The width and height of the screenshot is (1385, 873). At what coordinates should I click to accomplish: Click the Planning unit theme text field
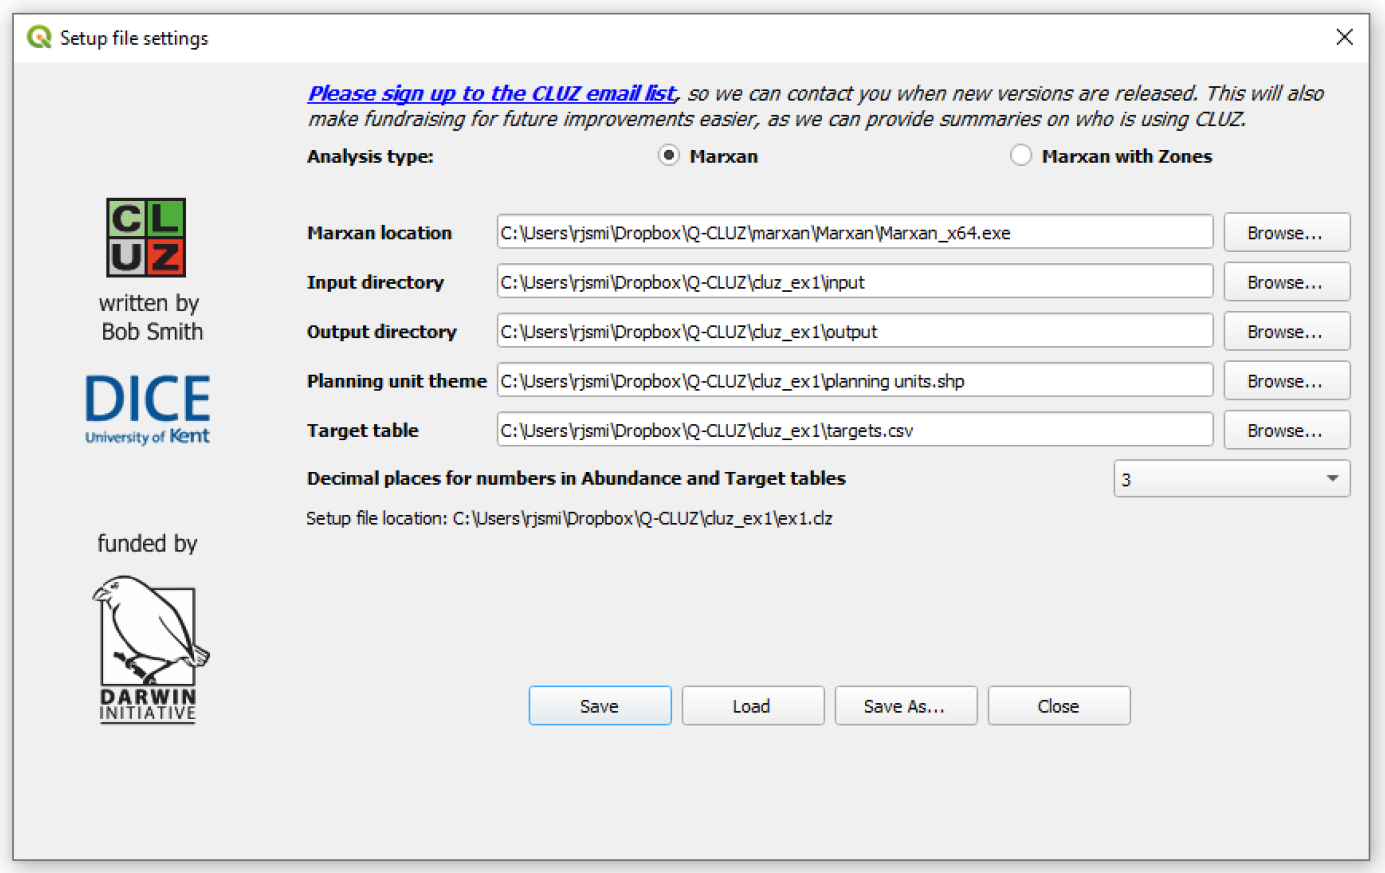click(854, 381)
